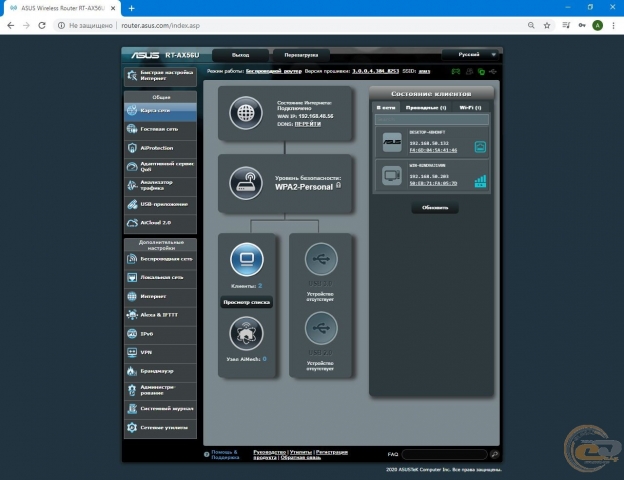
Task: Click the MAC address link of 192.168.50.203
Action: 433,183
